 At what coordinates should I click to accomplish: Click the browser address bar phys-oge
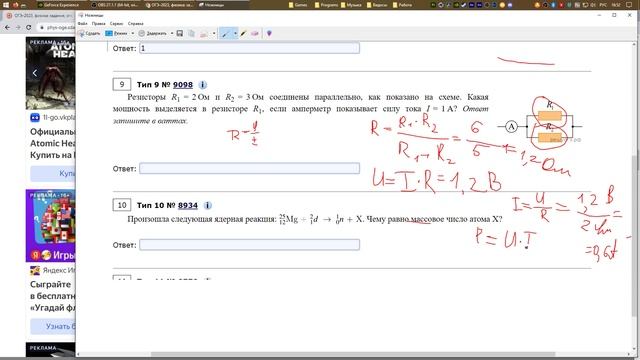tap(57, 27)
